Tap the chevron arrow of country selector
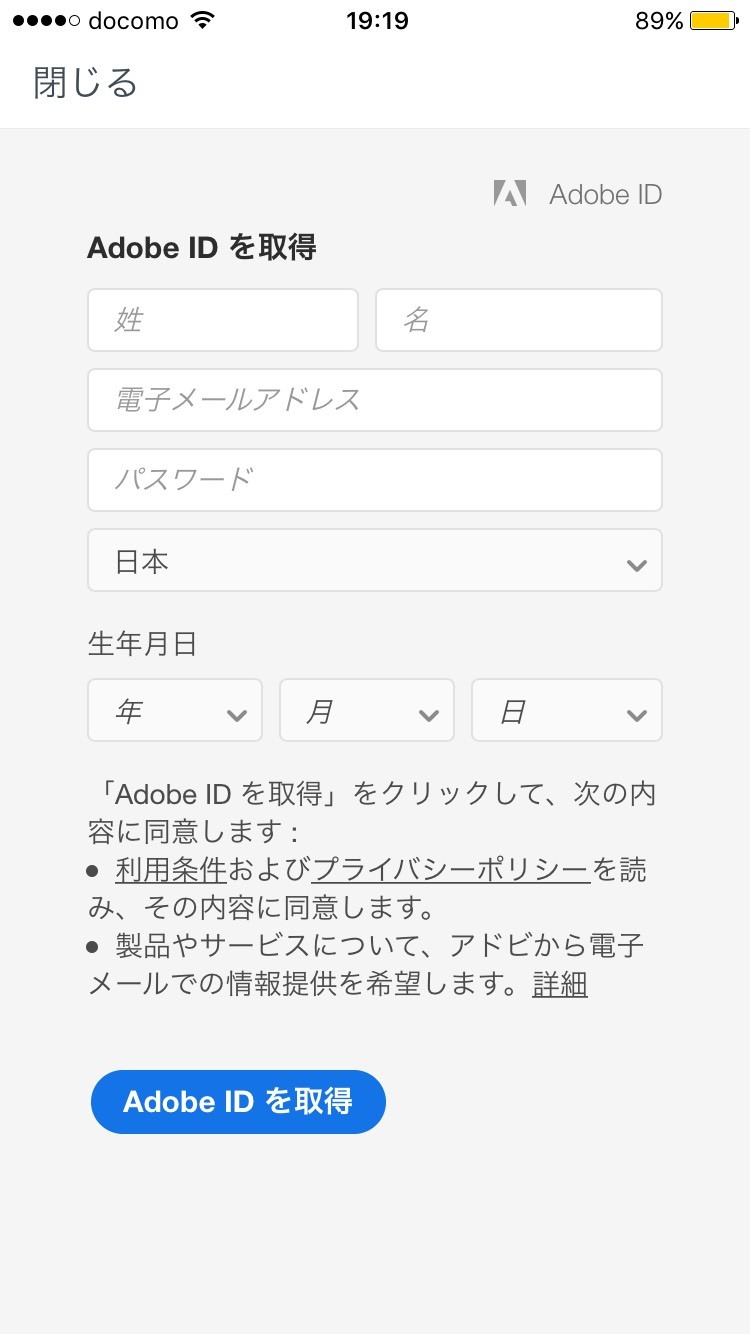 click(x=636, y=565)
